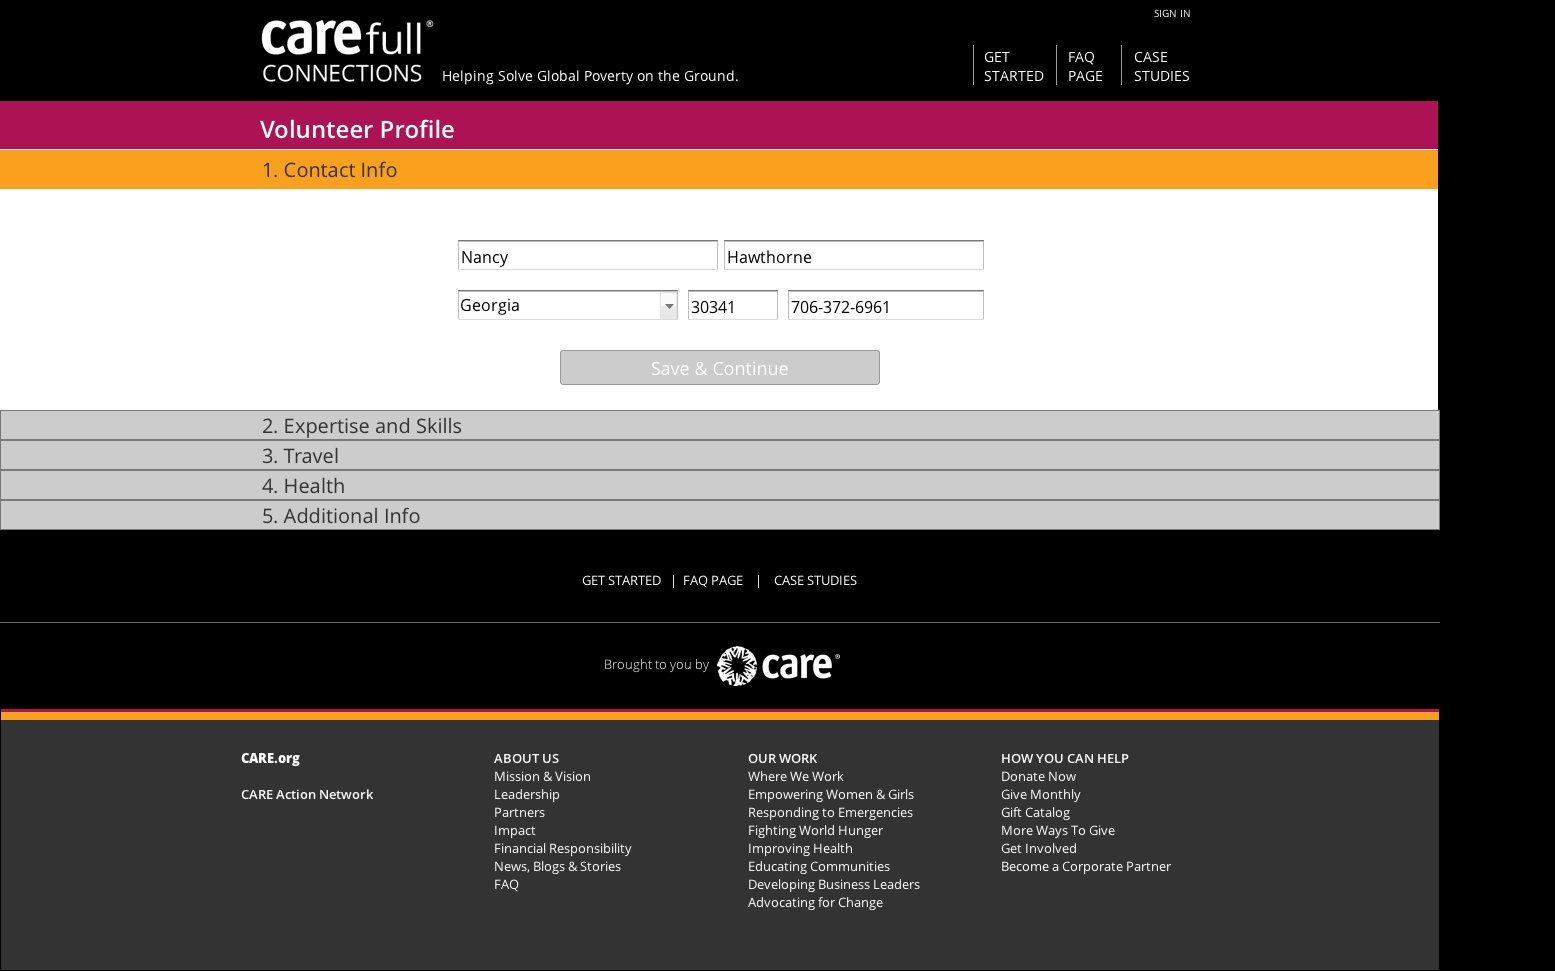Screen dimensions: 1555x971
Task: Click the Financial Responsibility link
Action: point(563,848)
